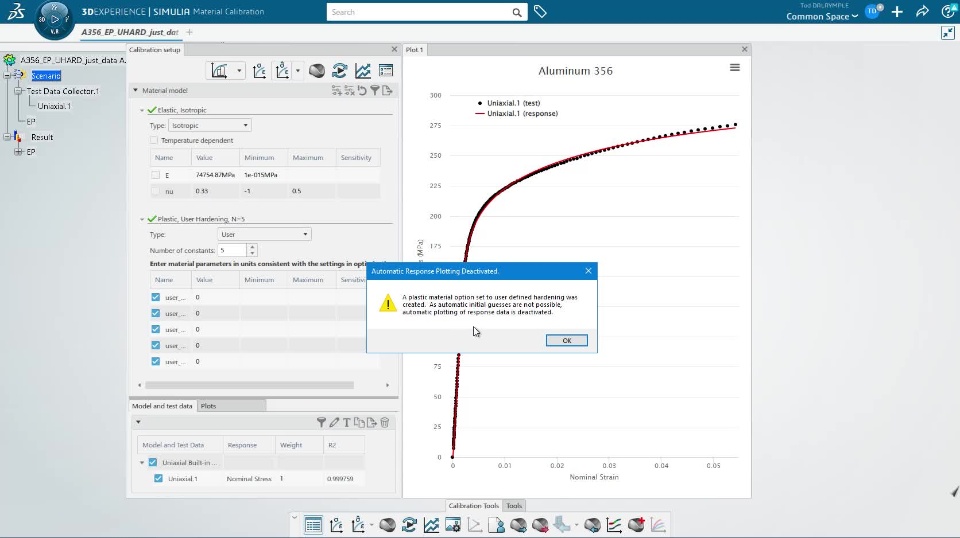The width and height of the screenshot is (960, 538).
Task: Check the E parameter checkbox
Action: [156, 175]
